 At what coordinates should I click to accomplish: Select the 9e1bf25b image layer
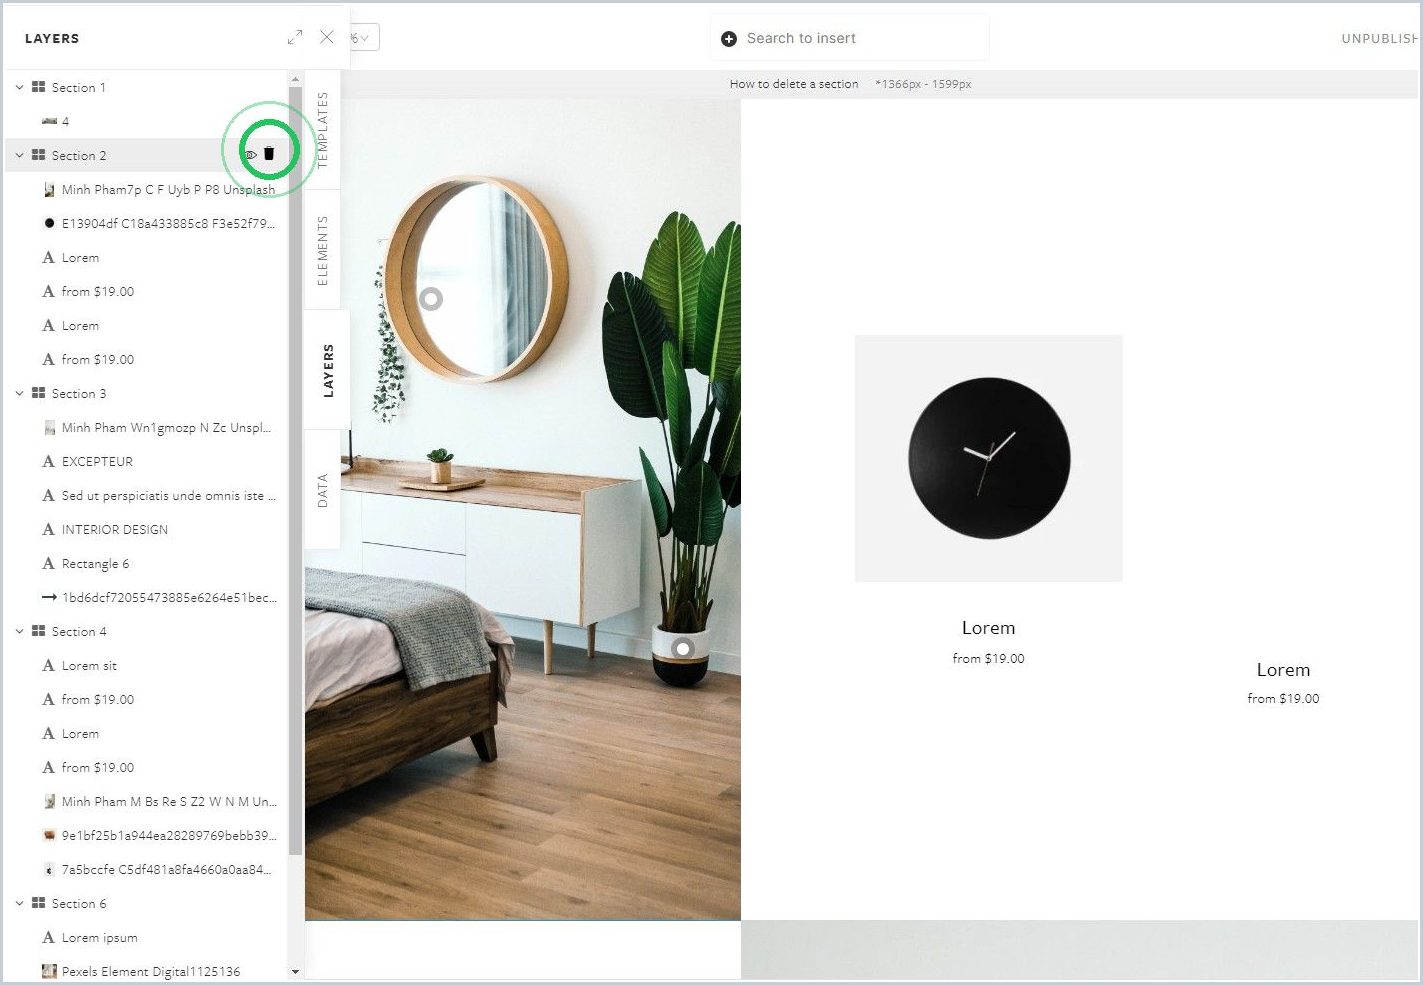click(x=145, y=835)
